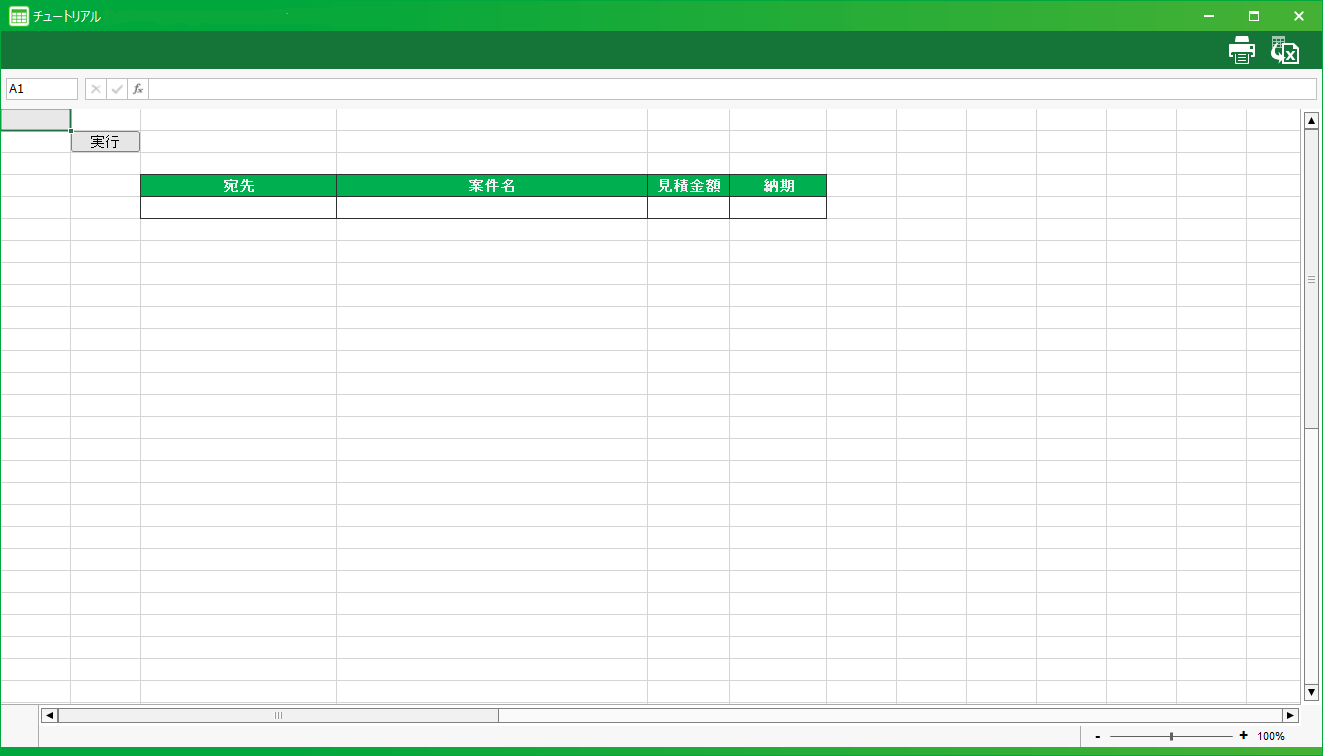Select the 案件名 header cell

point(491,186)
